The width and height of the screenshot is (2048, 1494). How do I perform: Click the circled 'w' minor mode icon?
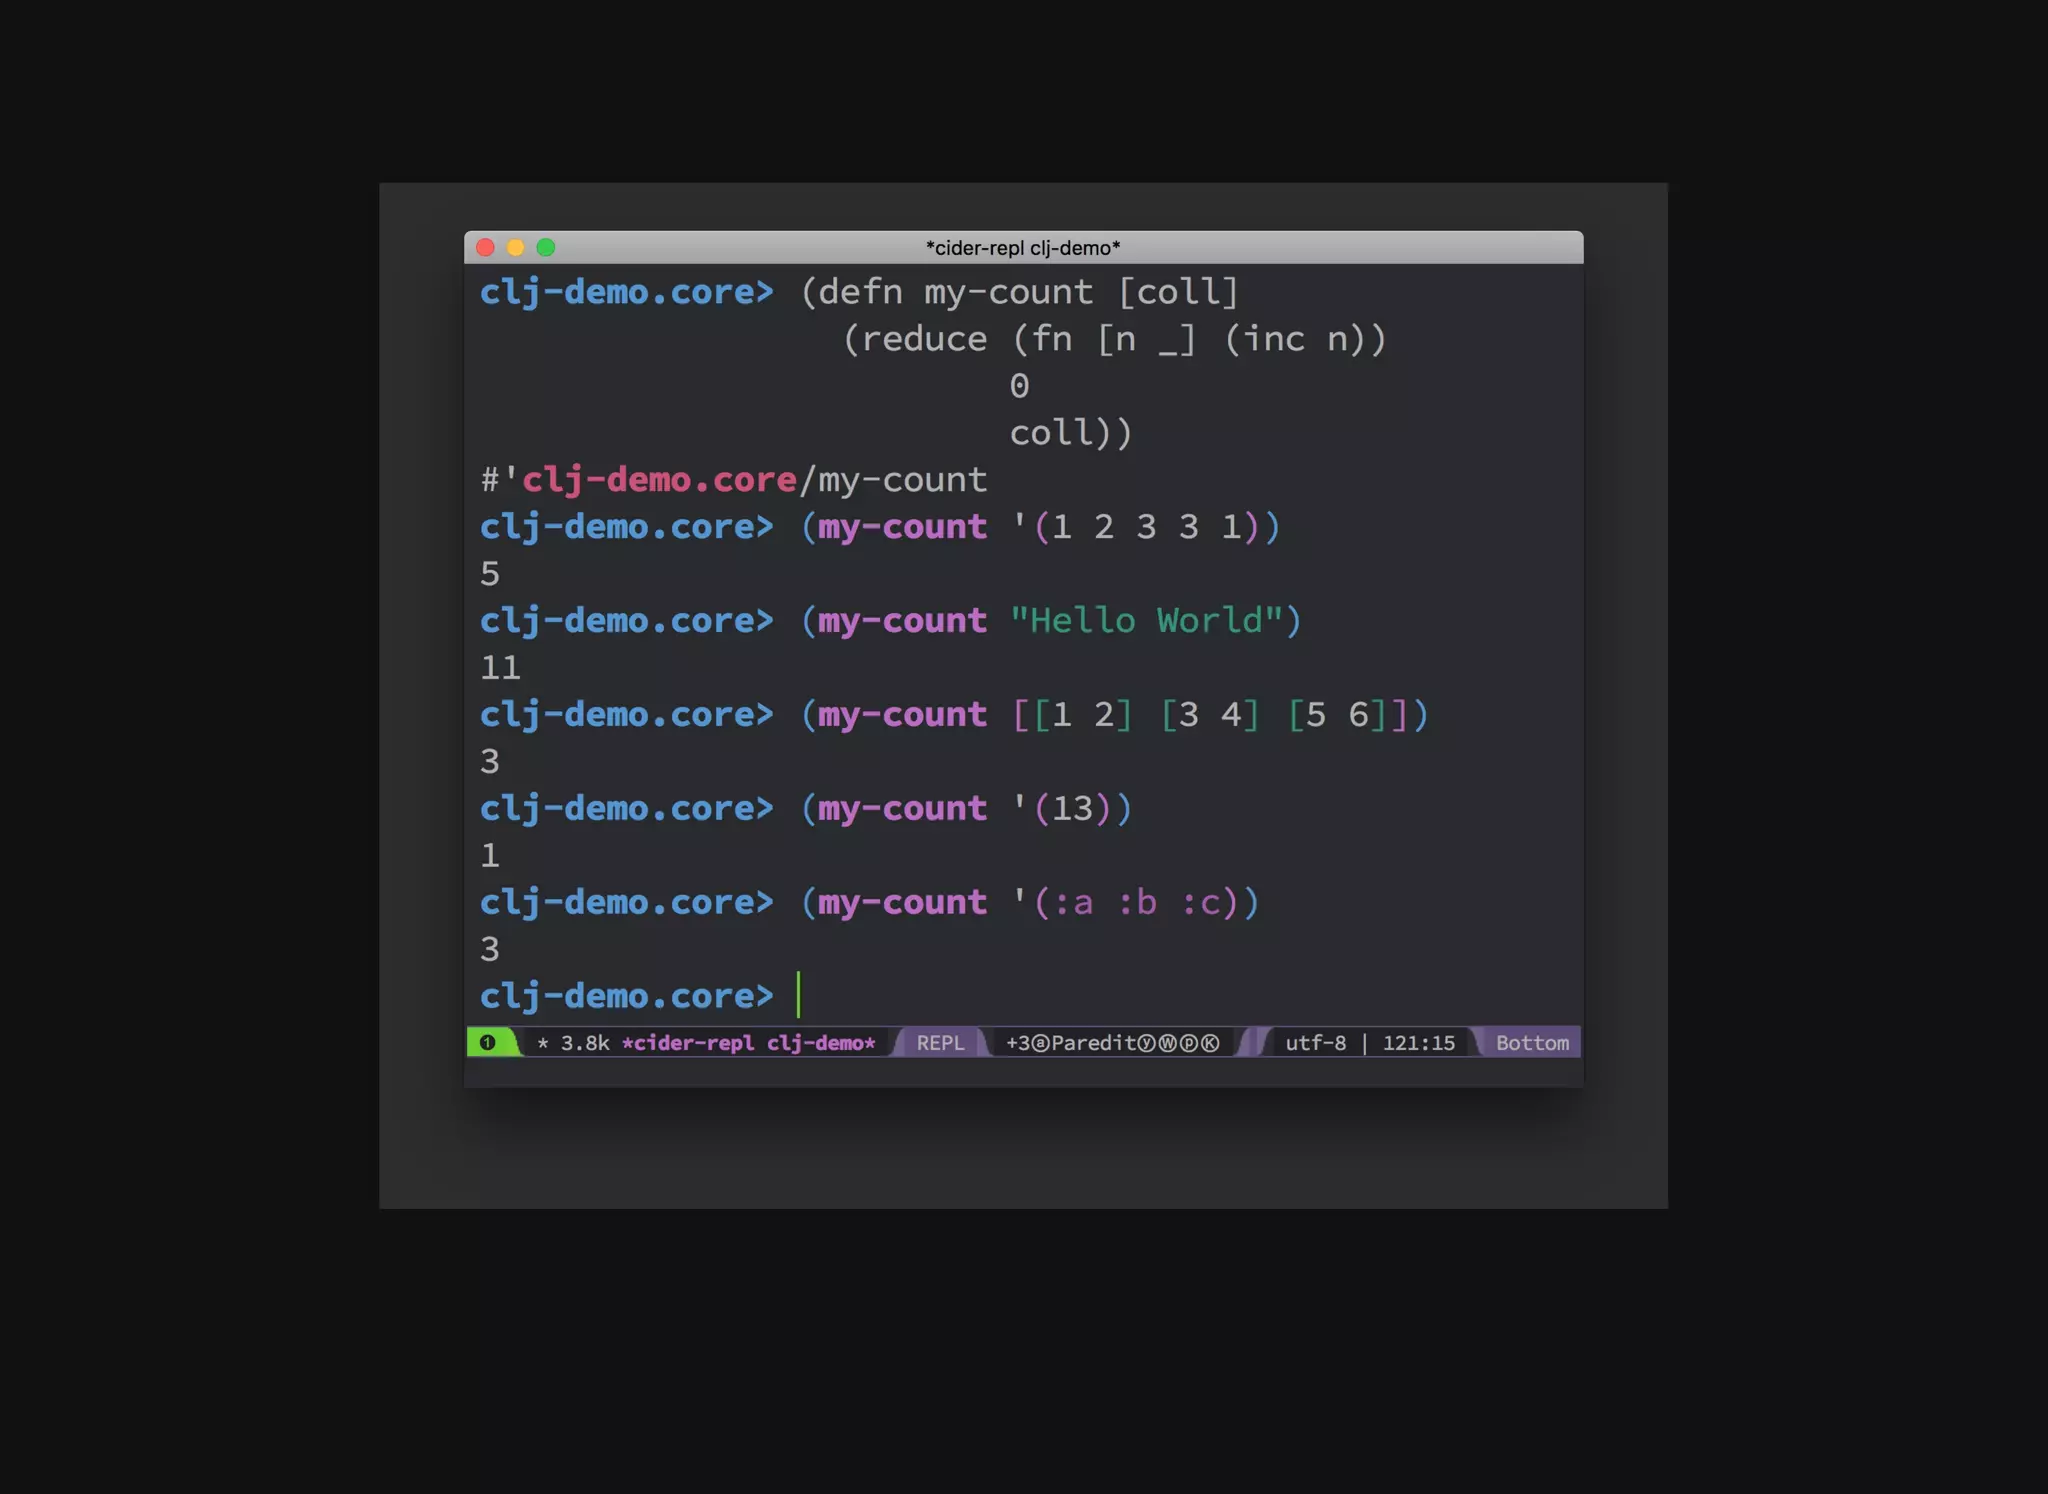click(1167, 1043)
